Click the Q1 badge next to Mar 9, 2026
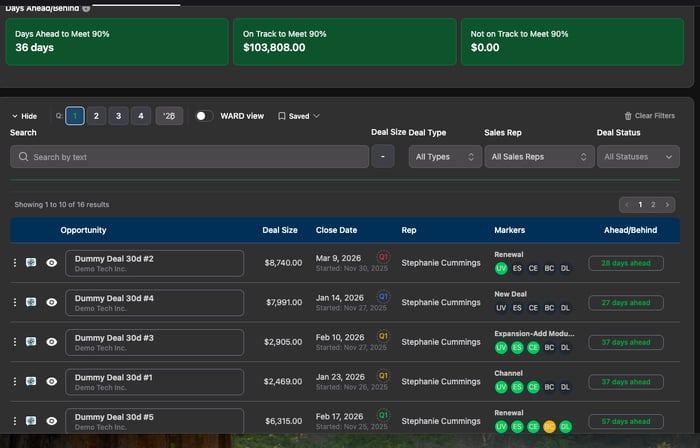This screenshot has height=448, width=700. click(383, 257)
